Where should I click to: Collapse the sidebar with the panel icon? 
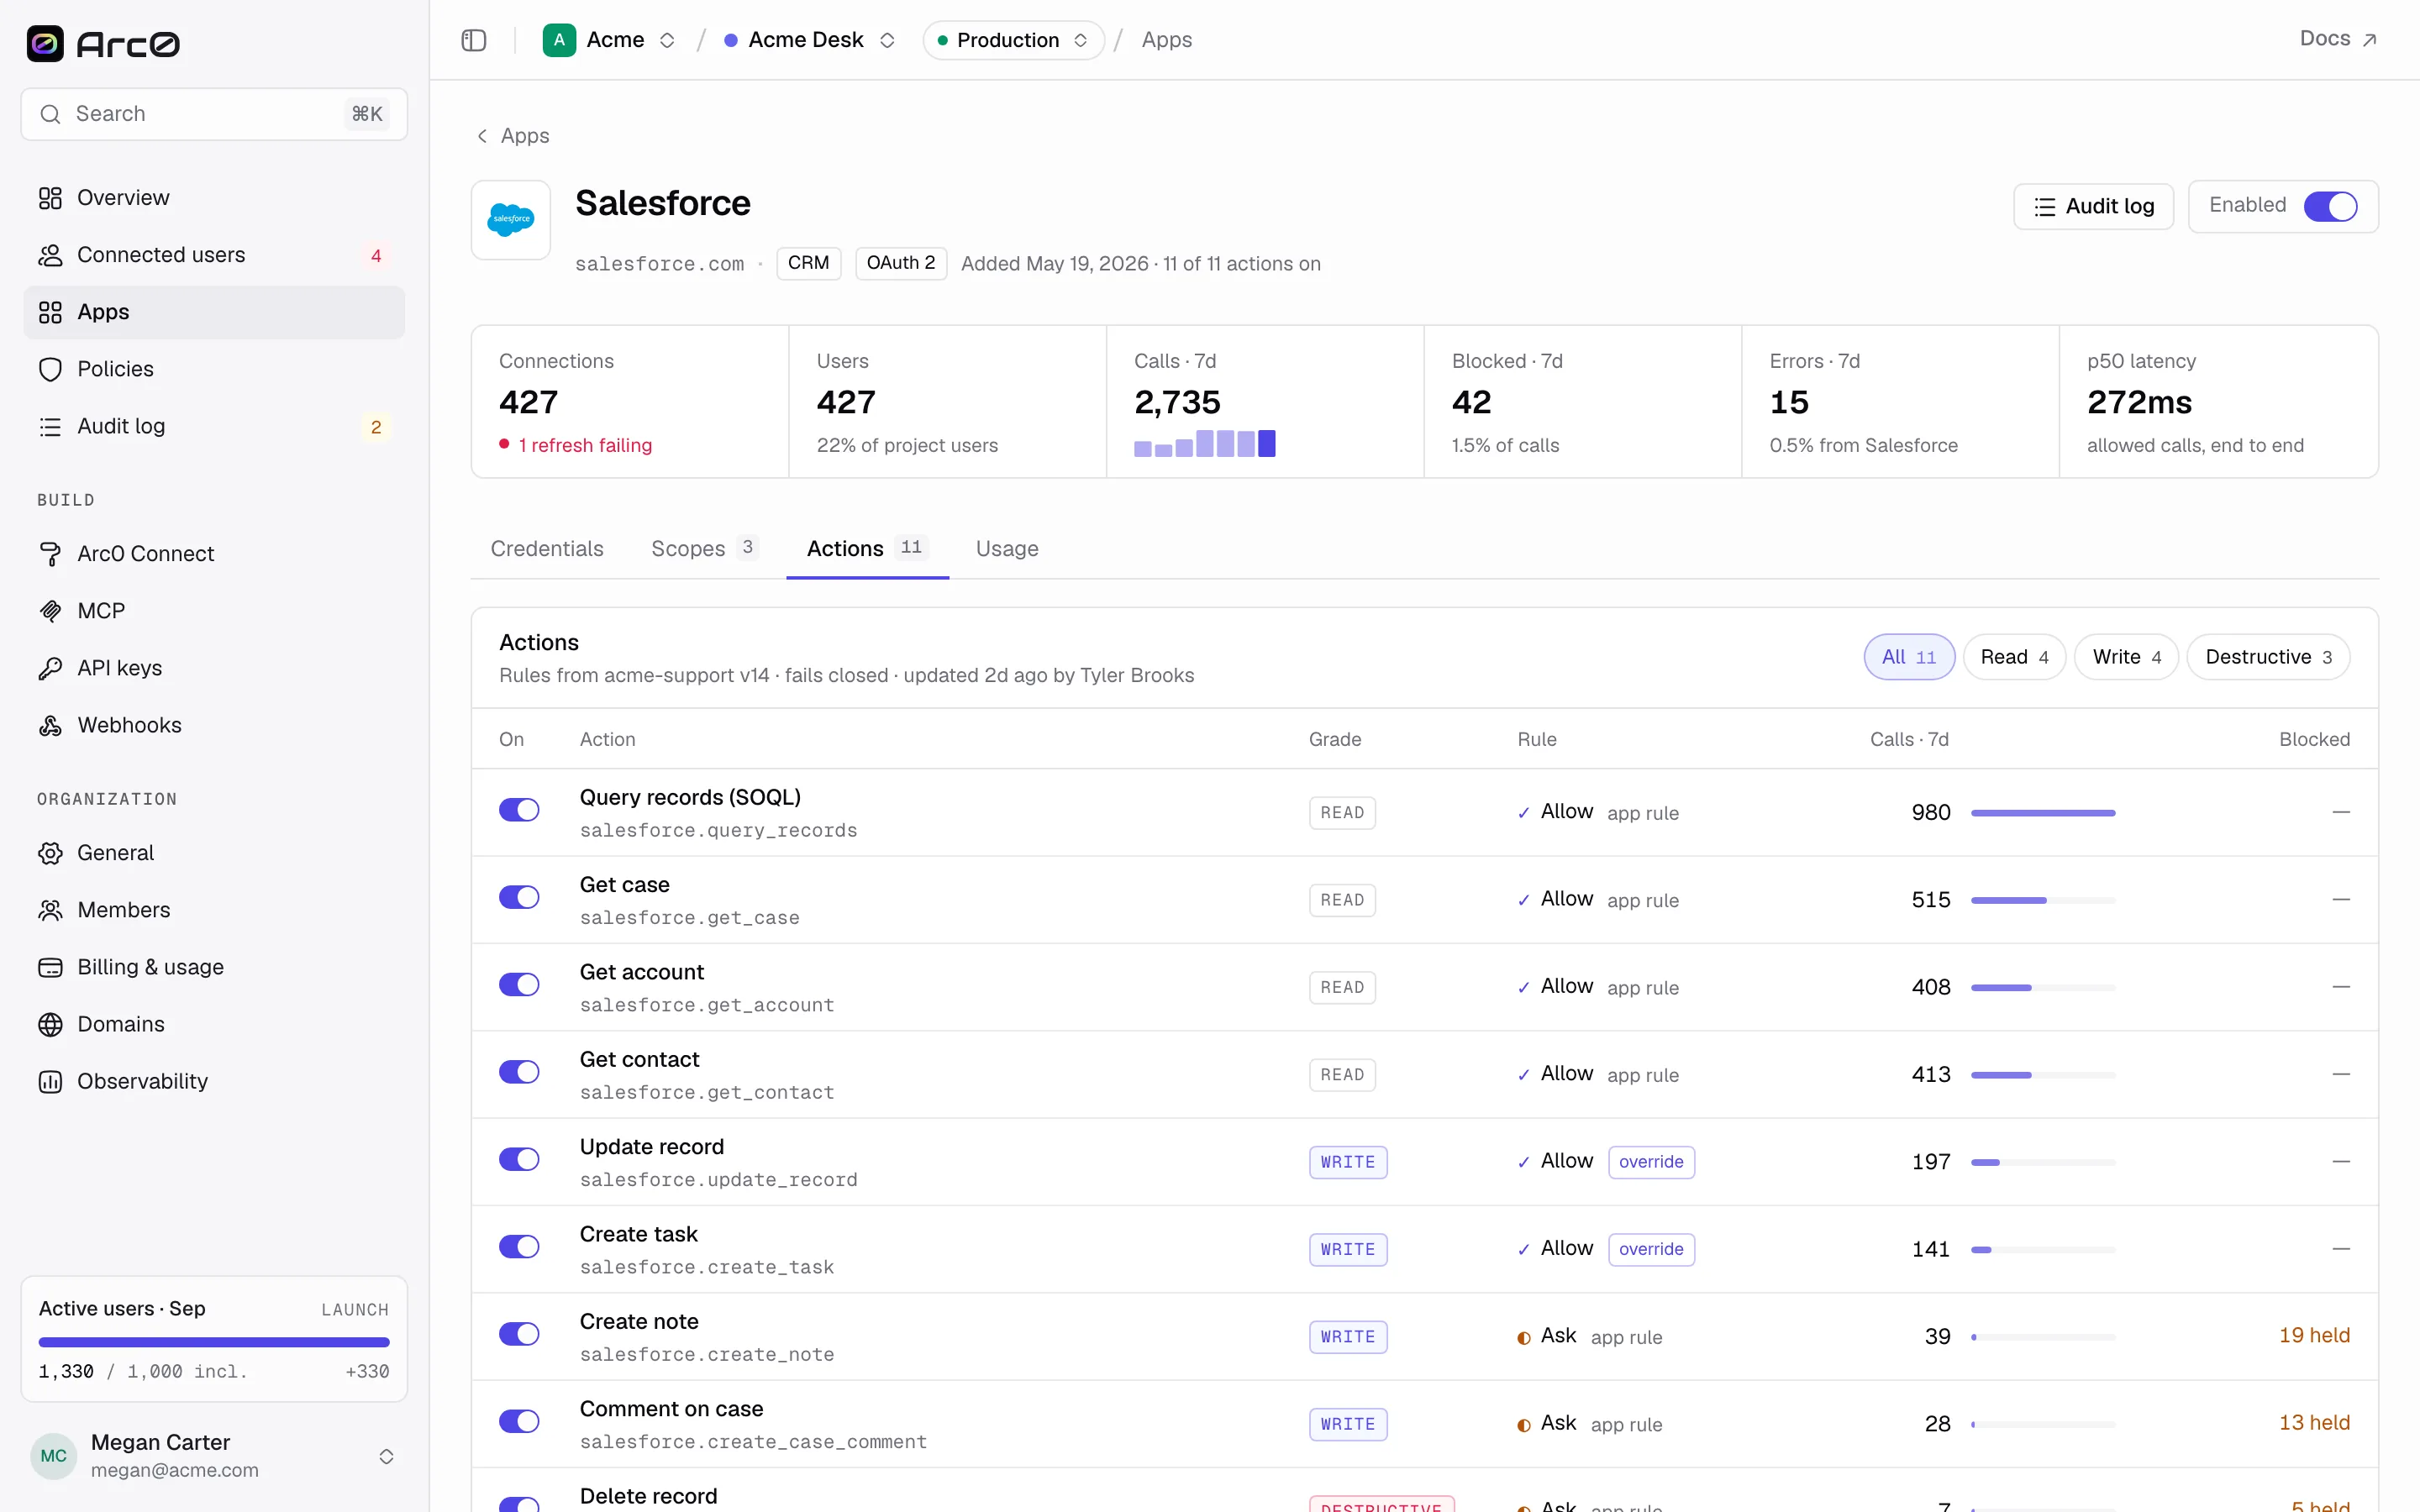tap(474, 40)
